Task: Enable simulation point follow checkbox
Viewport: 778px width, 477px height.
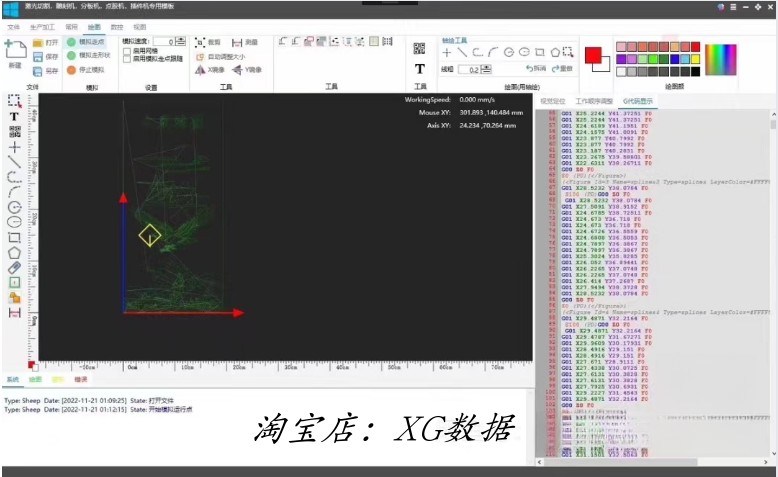Action: tap(127, 59)
